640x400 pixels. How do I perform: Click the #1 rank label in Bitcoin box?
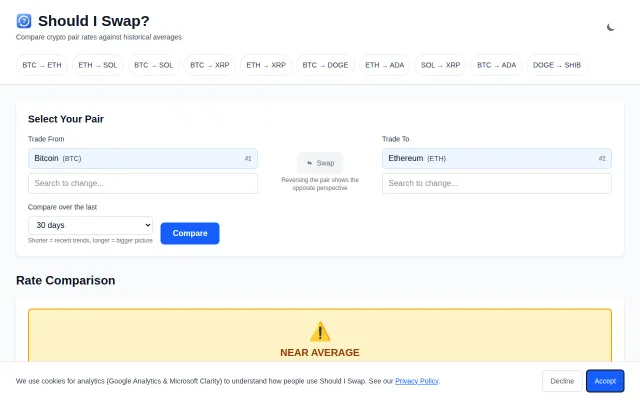[248, 158]
